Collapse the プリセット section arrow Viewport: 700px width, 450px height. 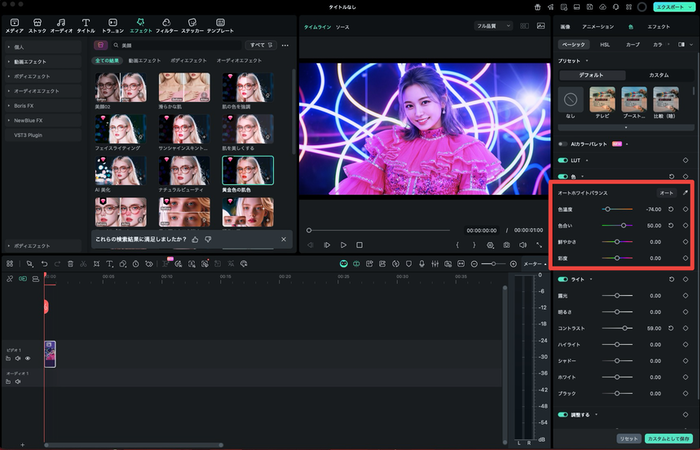click(x=587, y=61)
